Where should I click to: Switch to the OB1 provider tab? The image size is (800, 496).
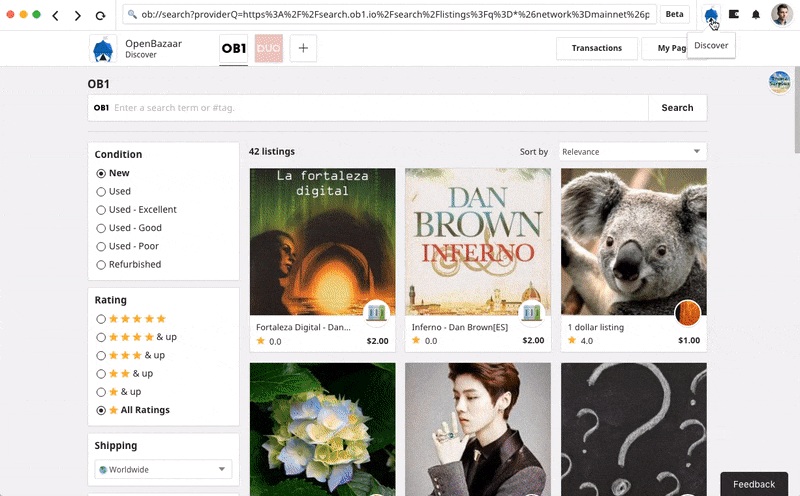coord(234,48)
